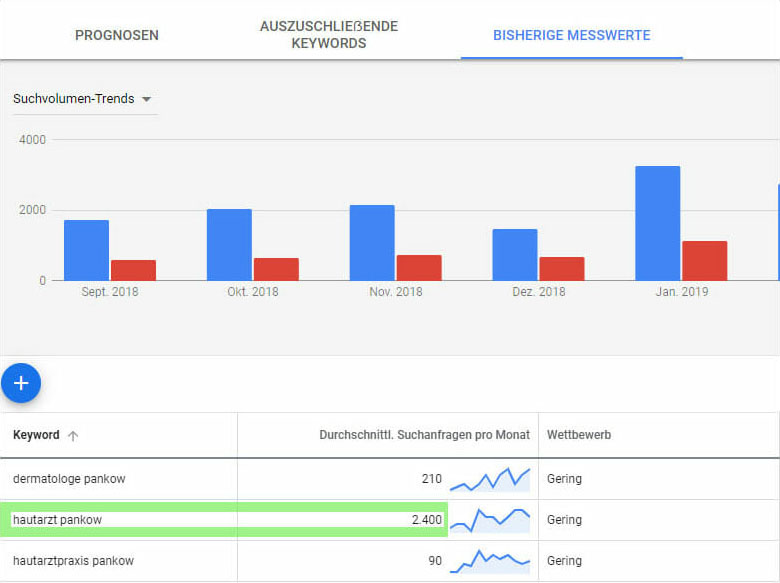The width and height of the screenshot is (780, 583).
Task: Click the dermatologe pankow trend sparkline
Action: (x=490, y=479)
